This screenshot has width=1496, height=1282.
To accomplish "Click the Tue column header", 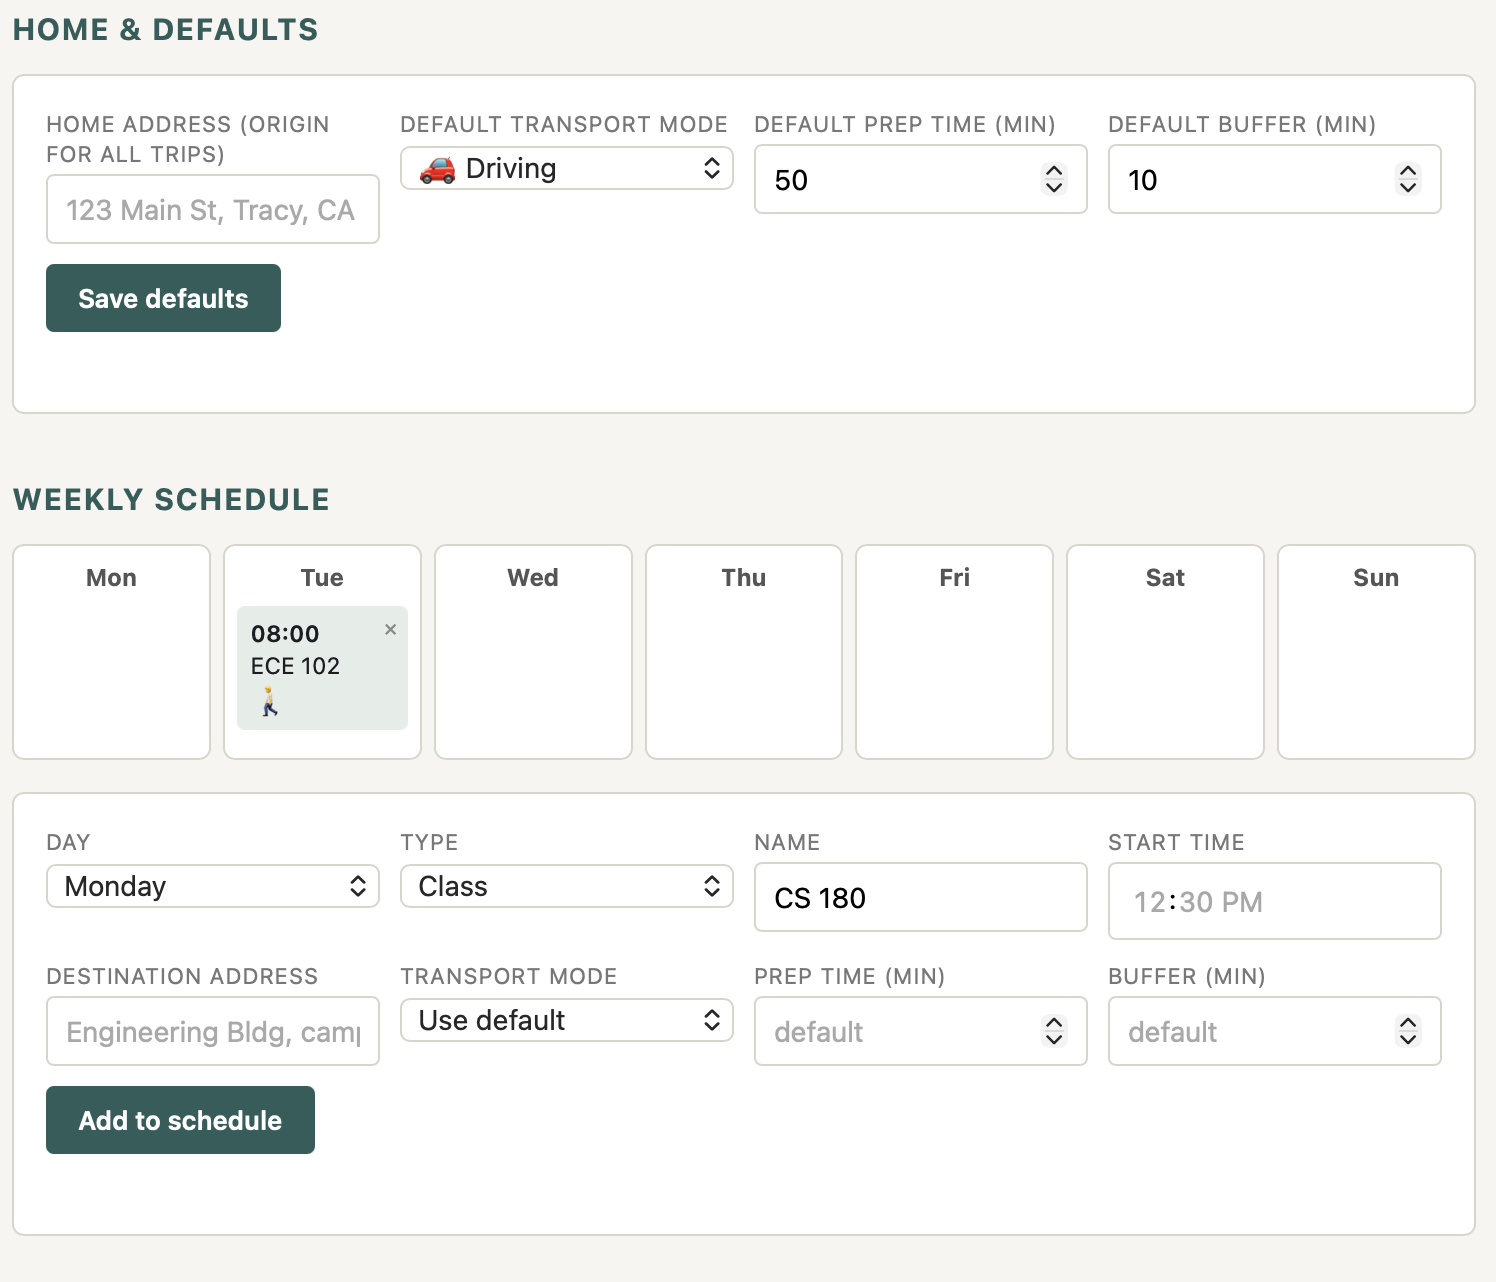I will point(322,577).
